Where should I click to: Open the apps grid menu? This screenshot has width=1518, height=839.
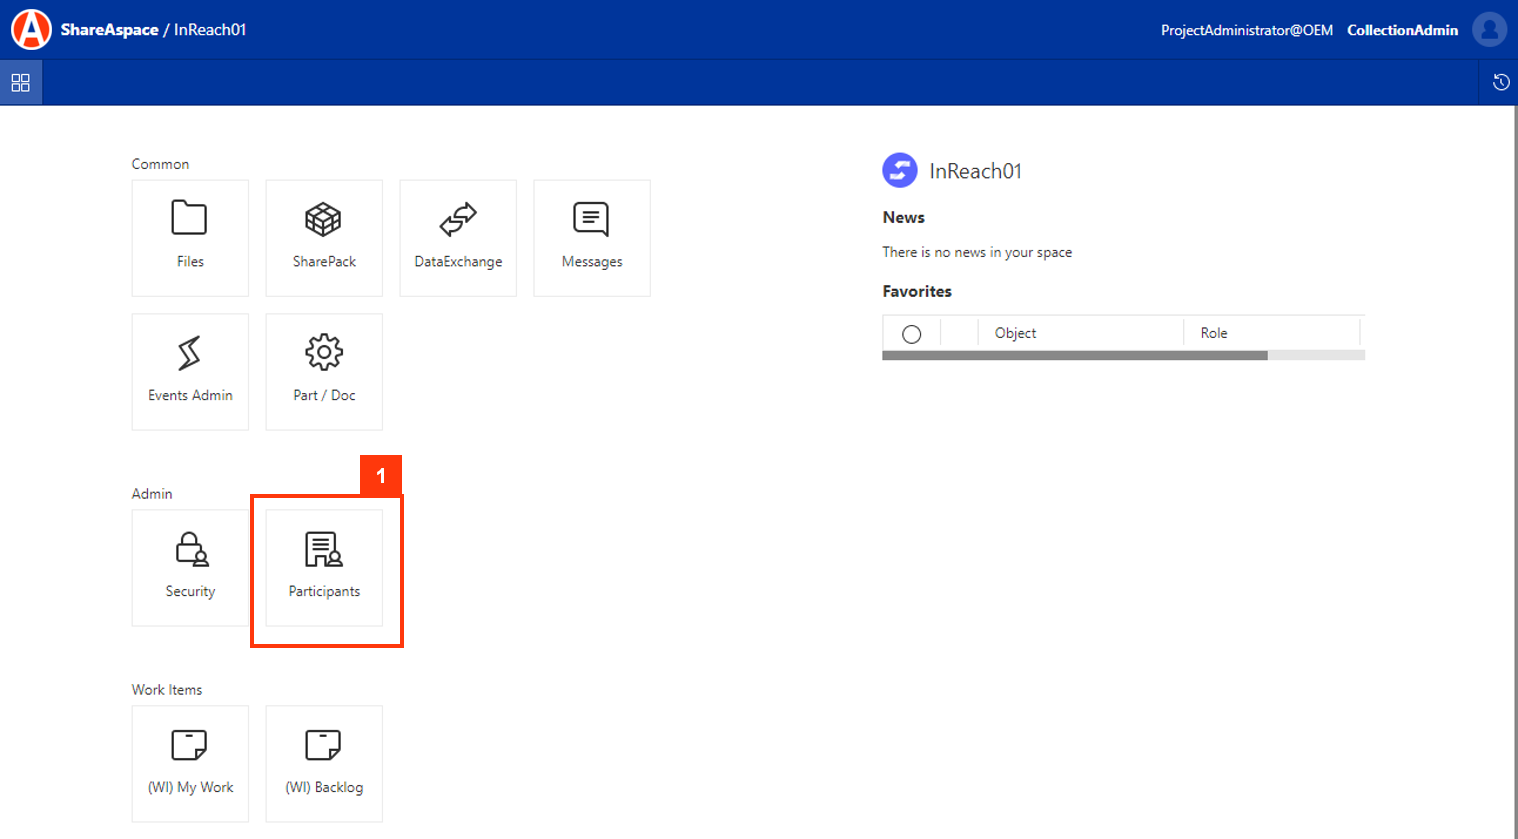click(20, 82)
